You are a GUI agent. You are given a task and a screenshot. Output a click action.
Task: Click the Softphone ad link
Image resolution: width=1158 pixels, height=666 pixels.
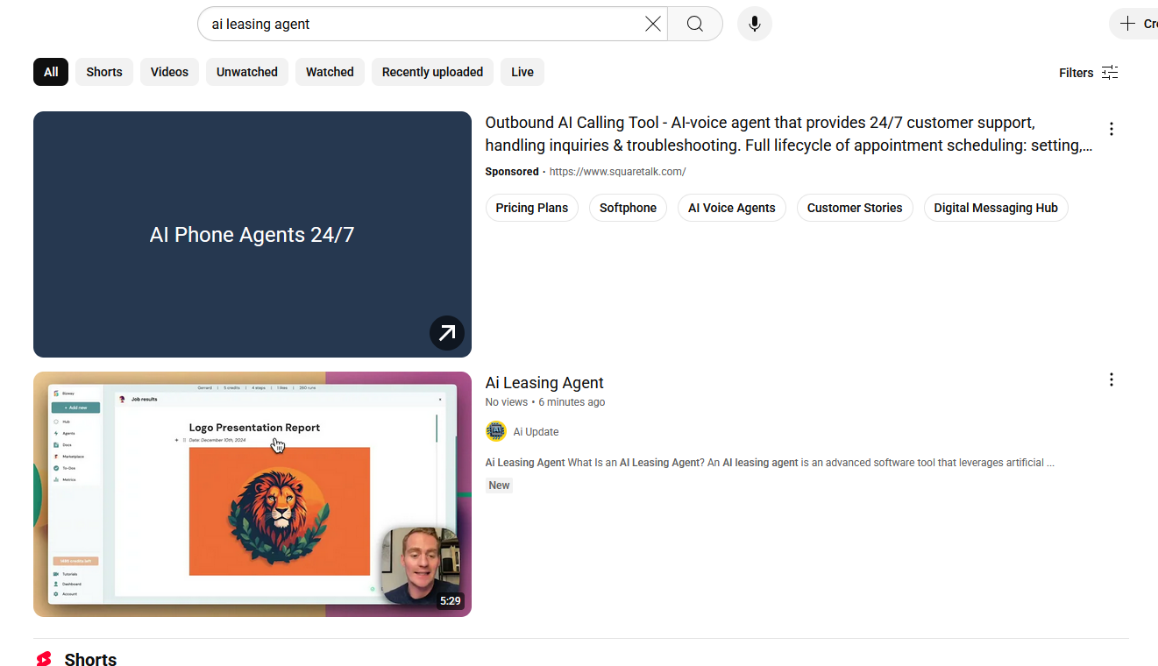click(628, 207)
